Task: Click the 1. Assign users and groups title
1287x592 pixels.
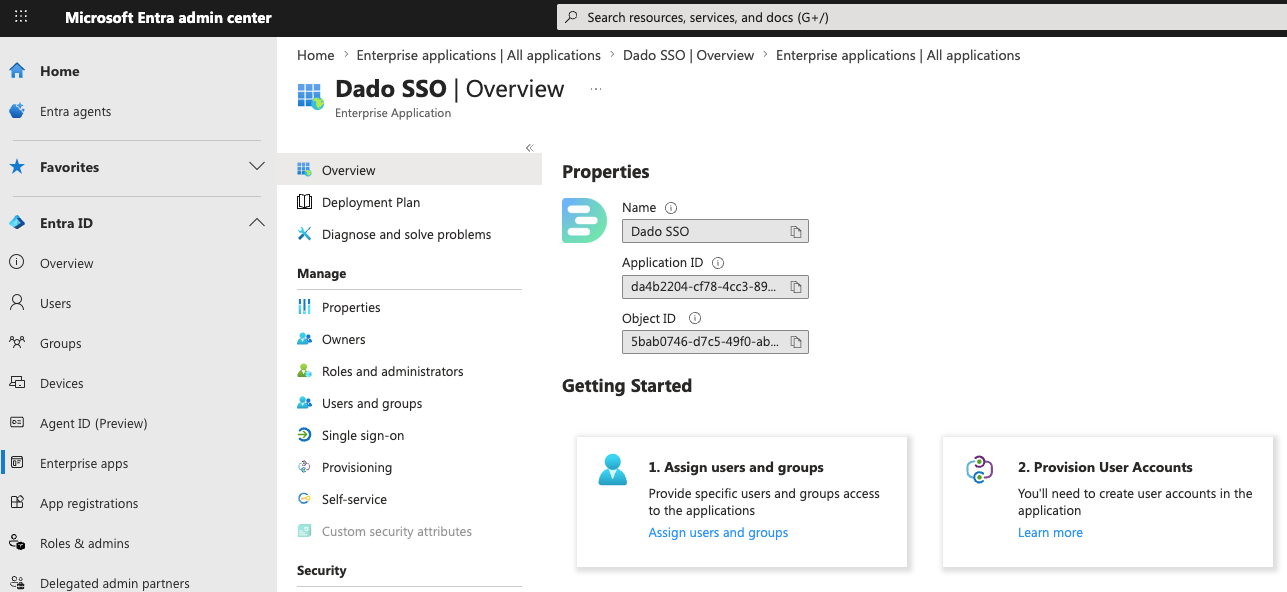Action: [x=736, y=467]
